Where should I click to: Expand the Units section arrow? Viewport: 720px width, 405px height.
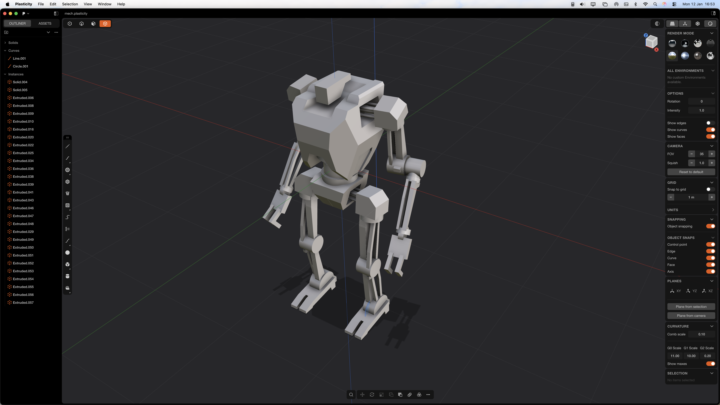point(712,210)
